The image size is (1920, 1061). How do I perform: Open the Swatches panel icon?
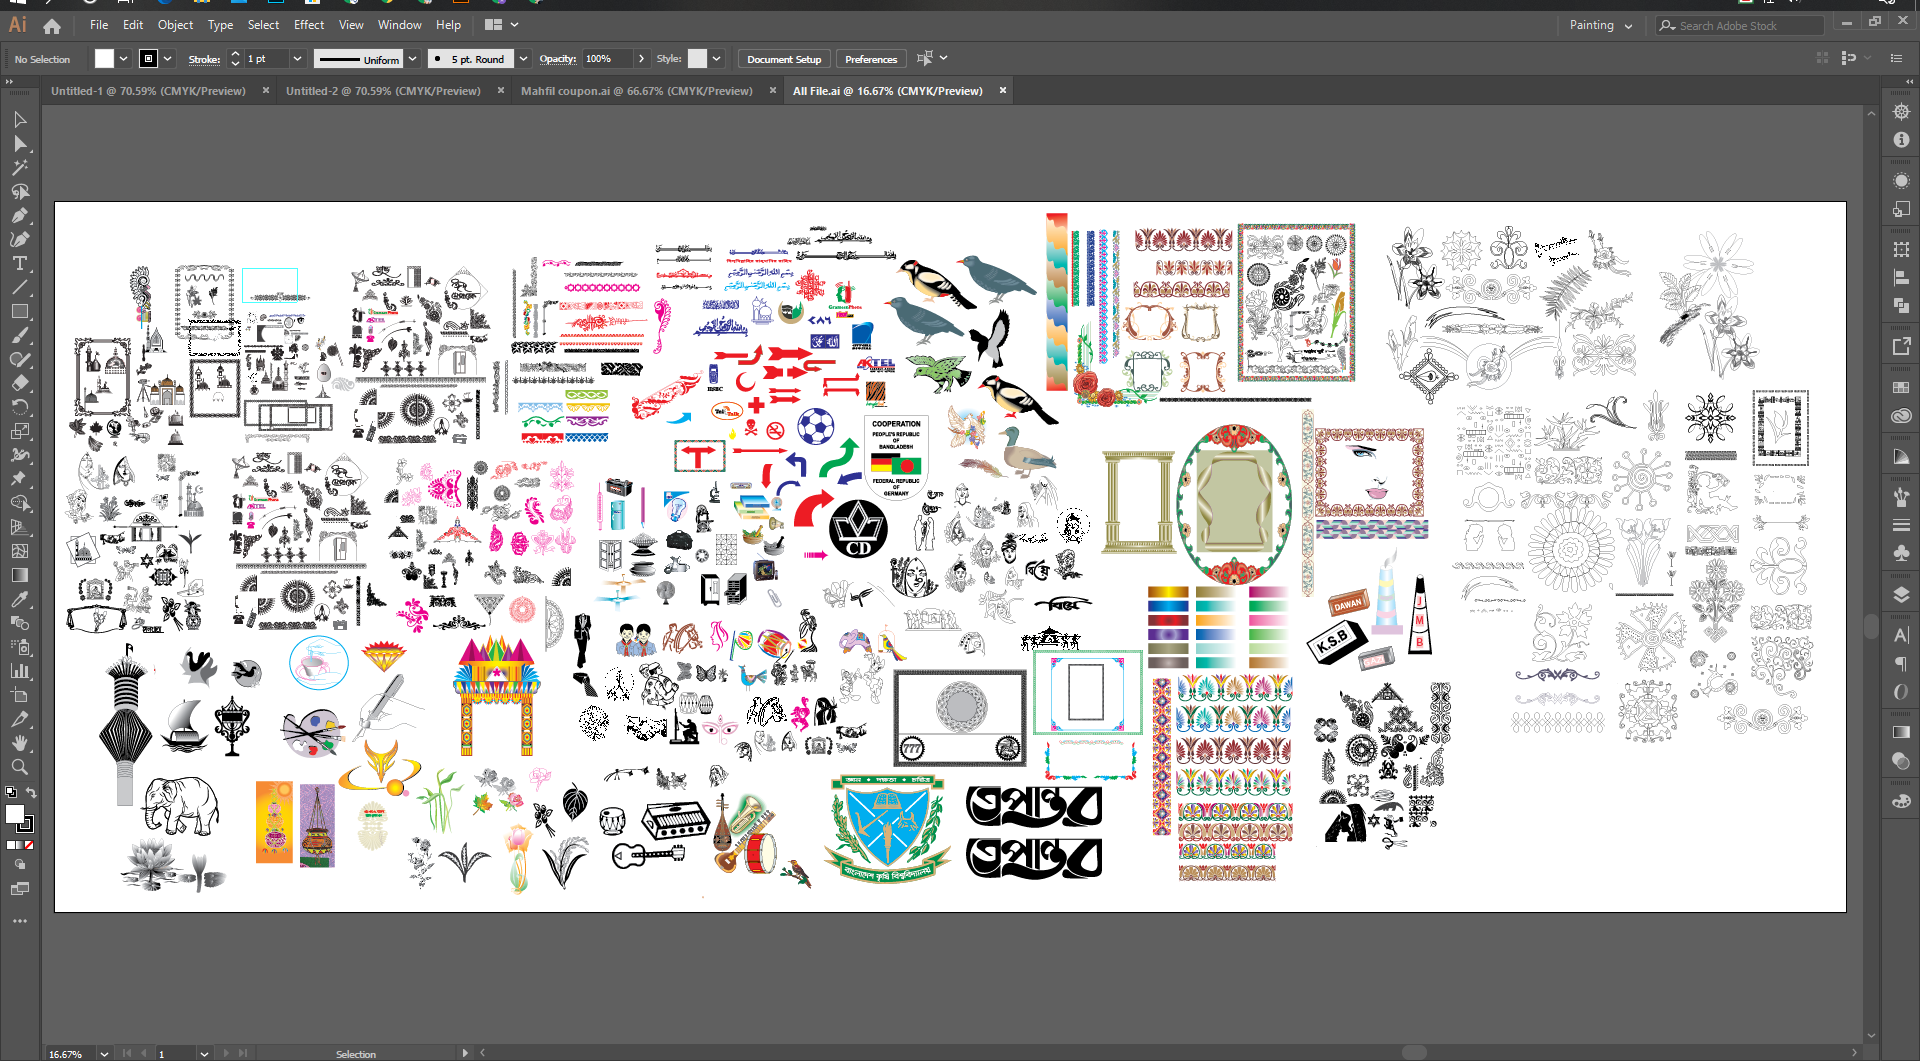(1901, 387)
